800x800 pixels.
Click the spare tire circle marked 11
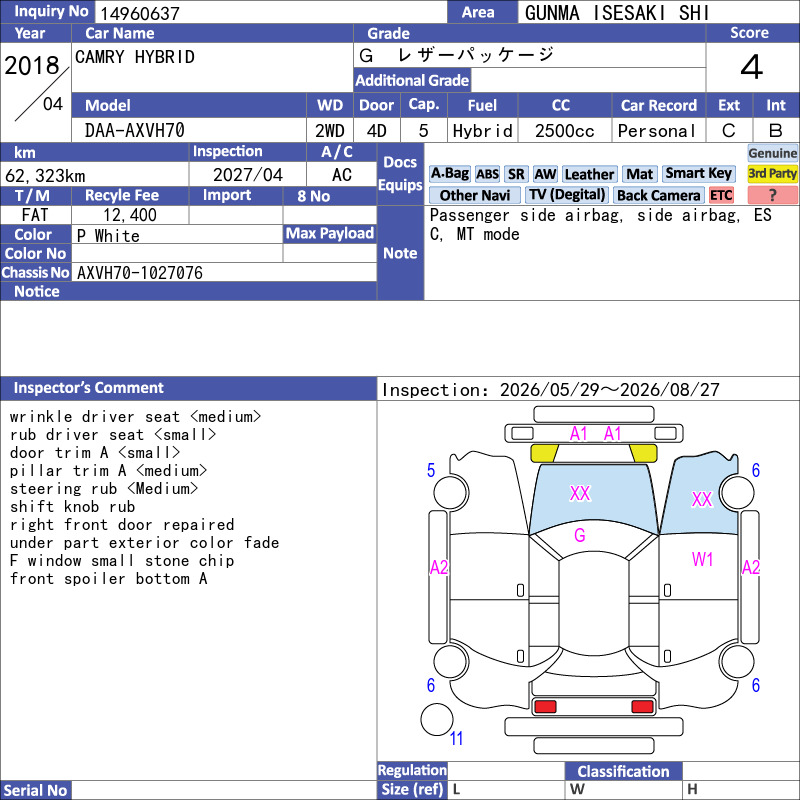coord(437,719)
